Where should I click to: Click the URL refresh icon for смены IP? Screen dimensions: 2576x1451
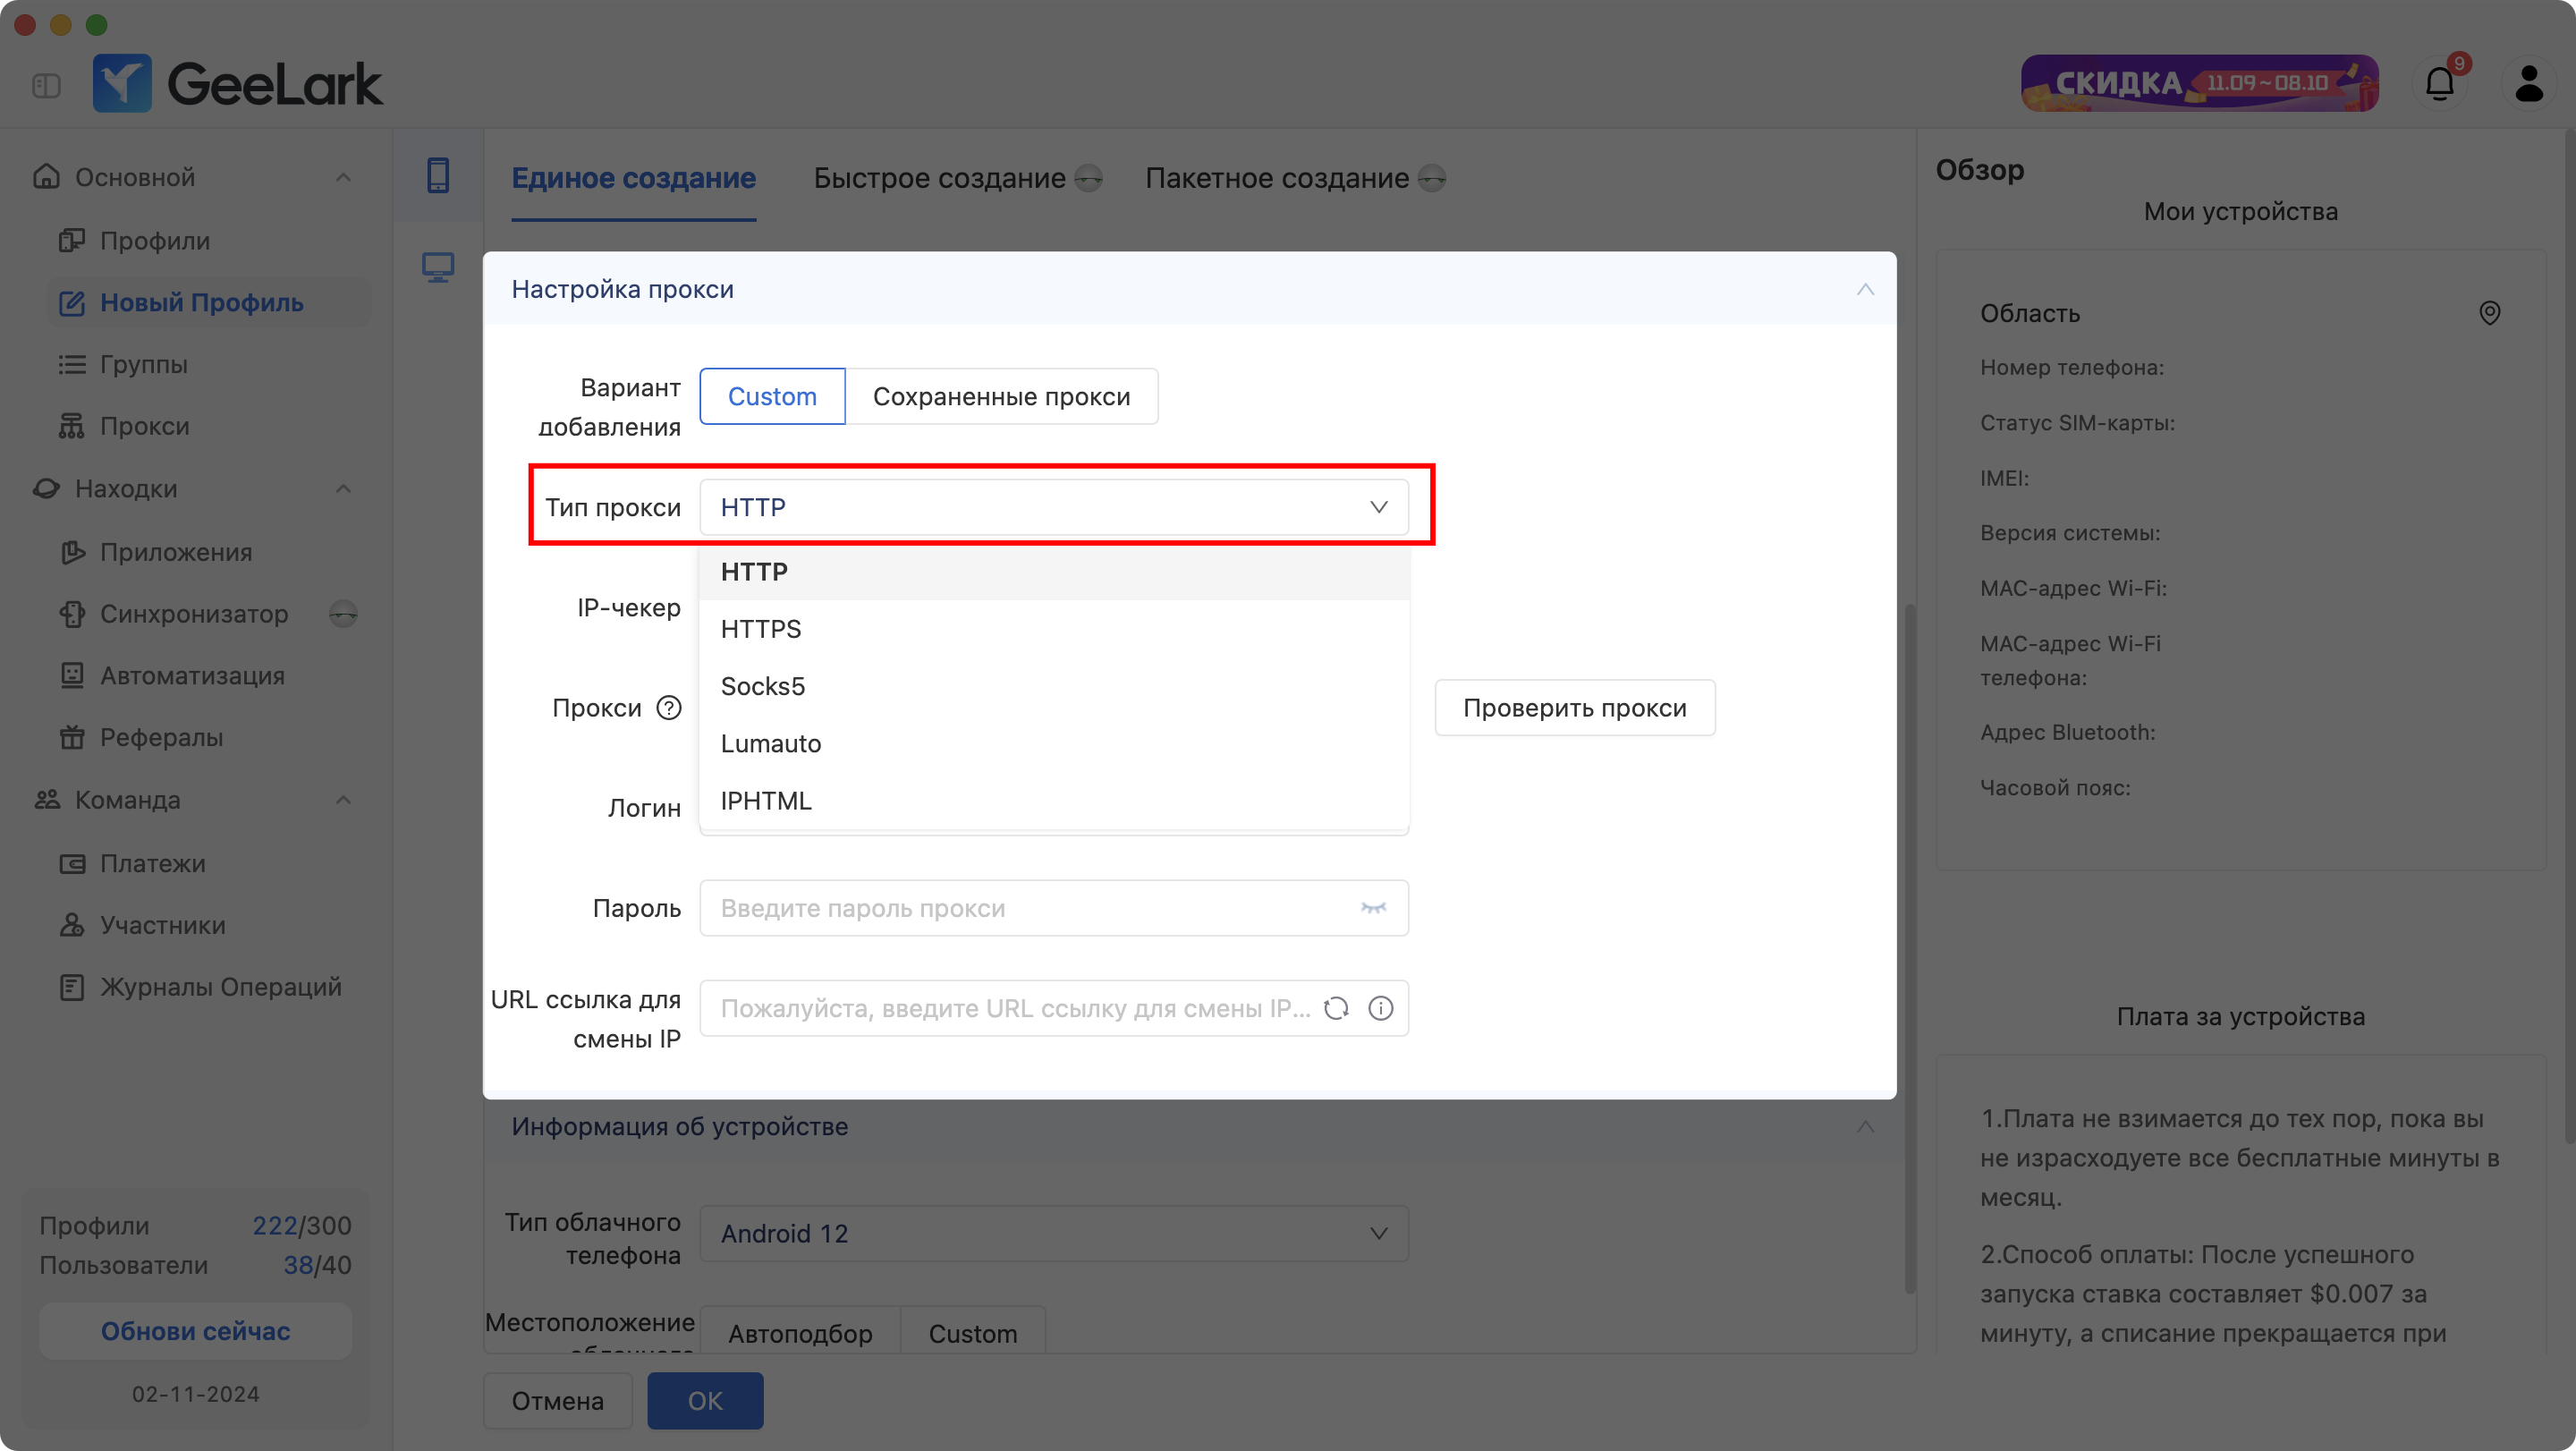tap(1337, 1008)
